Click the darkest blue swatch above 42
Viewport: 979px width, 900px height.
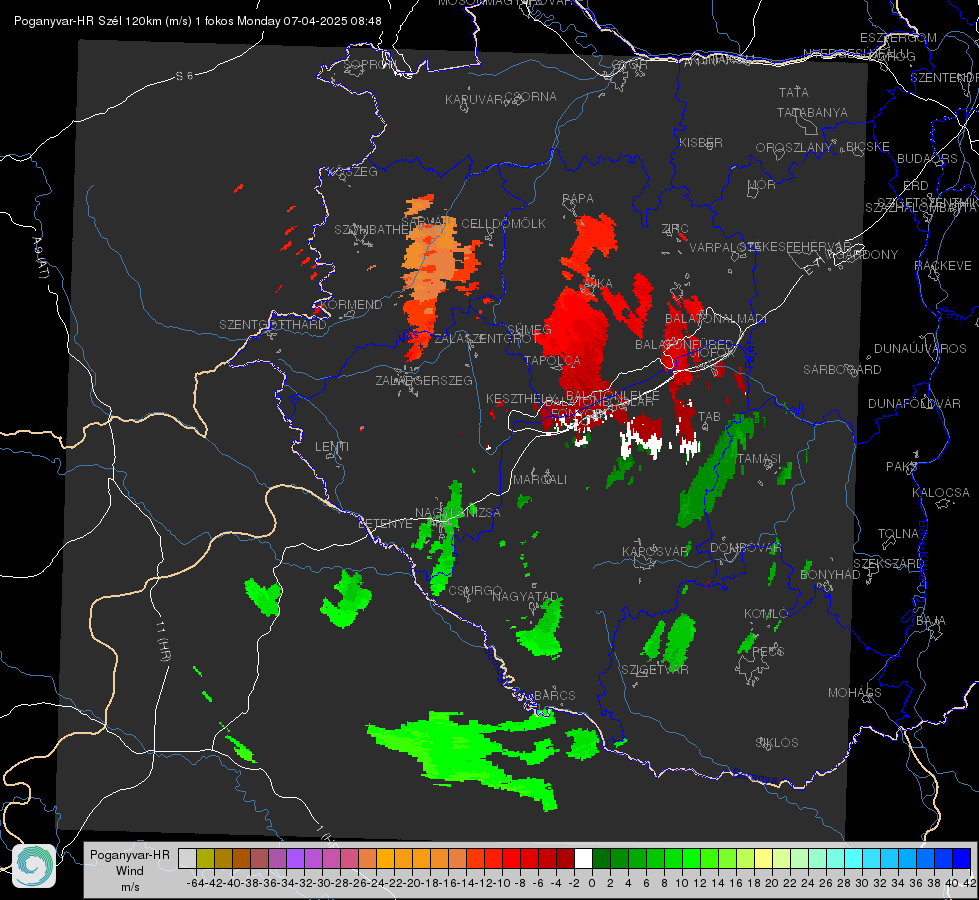click(x=962, y=858)
